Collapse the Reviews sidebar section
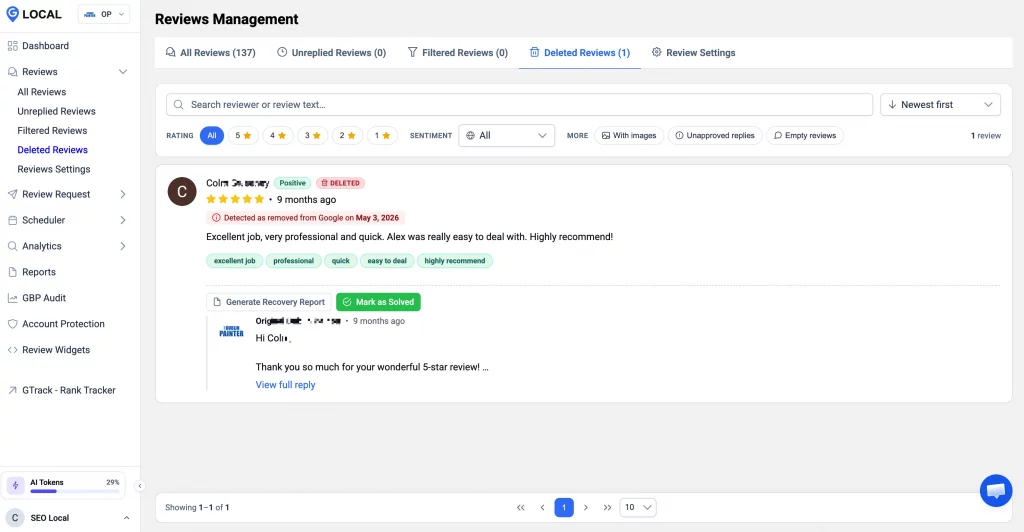 point(123,72)
